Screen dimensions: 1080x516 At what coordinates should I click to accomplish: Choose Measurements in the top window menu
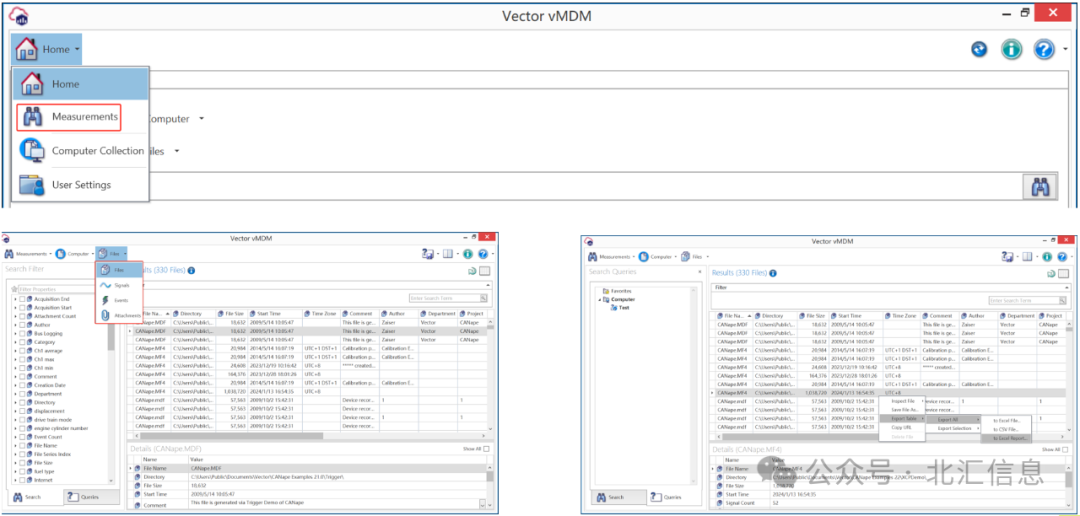(x=69, y=117)
